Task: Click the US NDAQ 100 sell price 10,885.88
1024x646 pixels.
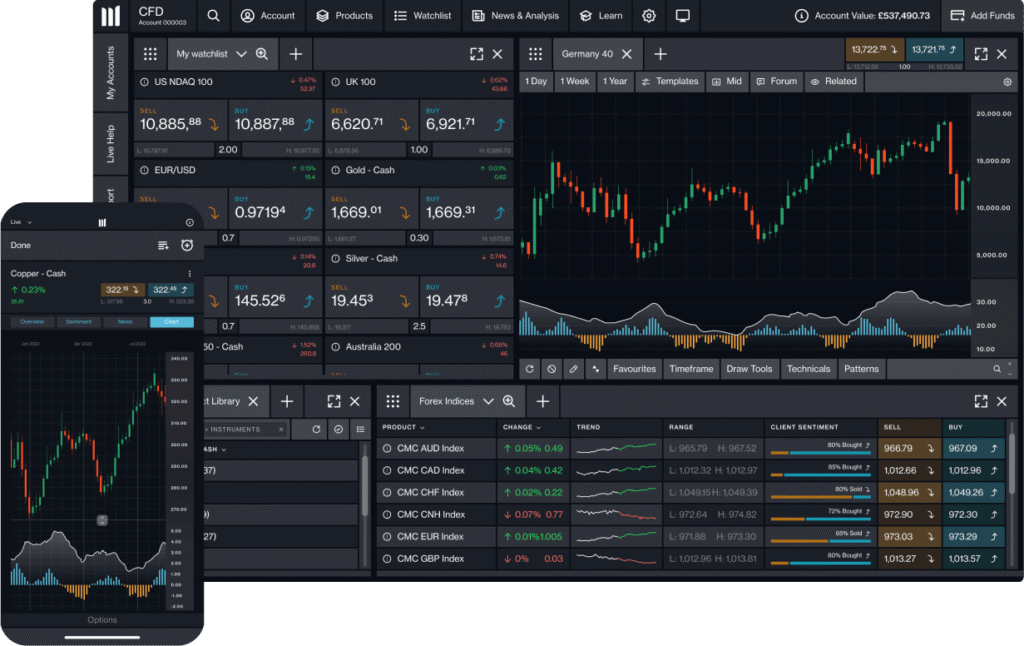Action: tap(181, 120)
